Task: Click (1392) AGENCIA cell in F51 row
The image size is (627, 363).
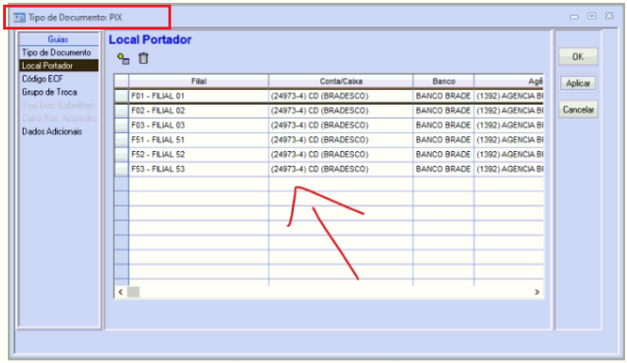Action: point(509,140)
